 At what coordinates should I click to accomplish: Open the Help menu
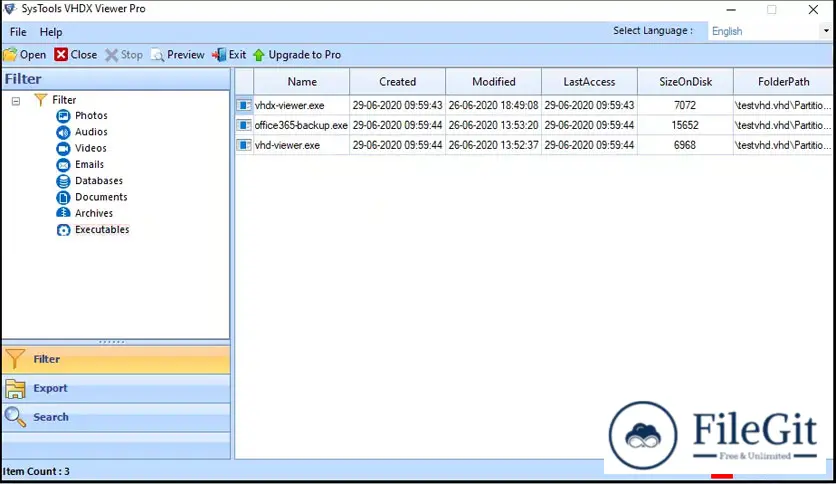tap(51, 32)
